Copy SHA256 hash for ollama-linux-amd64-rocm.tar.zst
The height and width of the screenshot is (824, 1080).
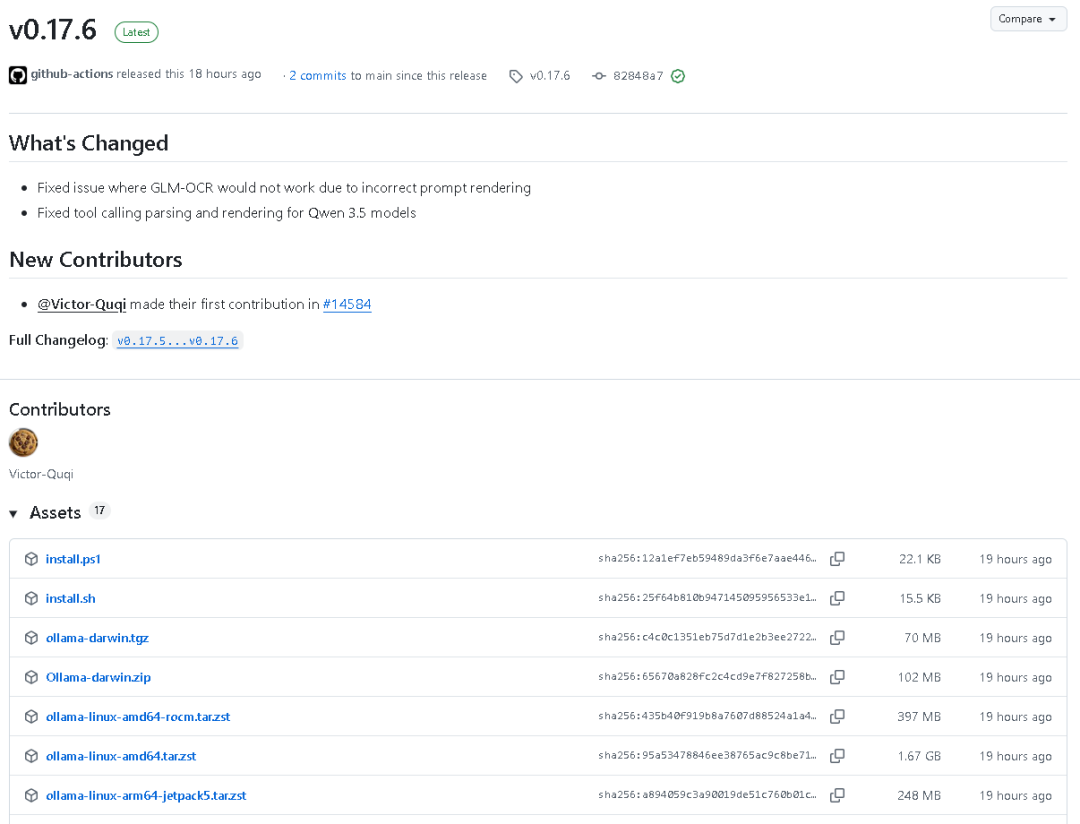(837, 717)
